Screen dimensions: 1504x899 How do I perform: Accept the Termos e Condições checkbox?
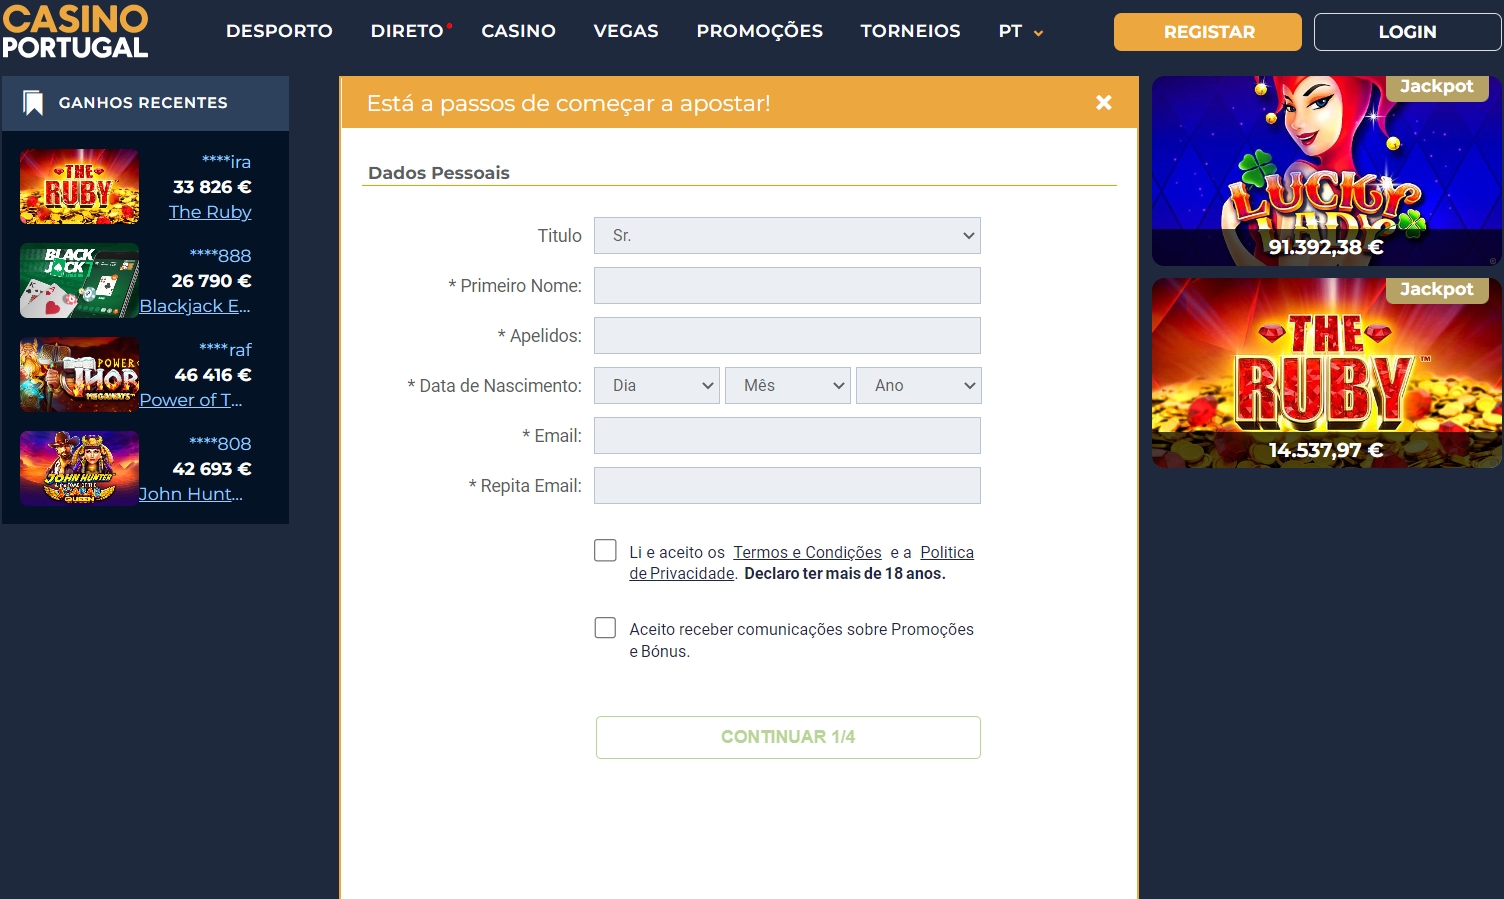point(605,551)
